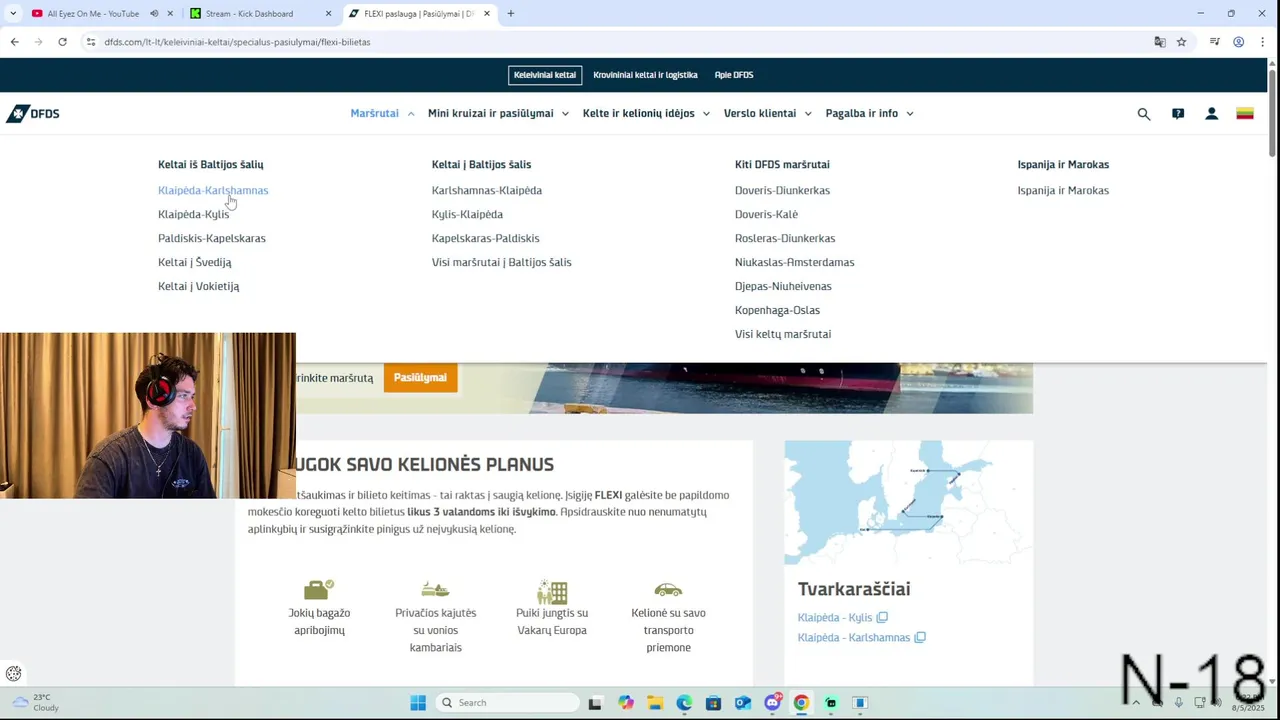Open Keltai į Vokietiją
This screenshot has width=1280, height=720.
pos(198,286)
